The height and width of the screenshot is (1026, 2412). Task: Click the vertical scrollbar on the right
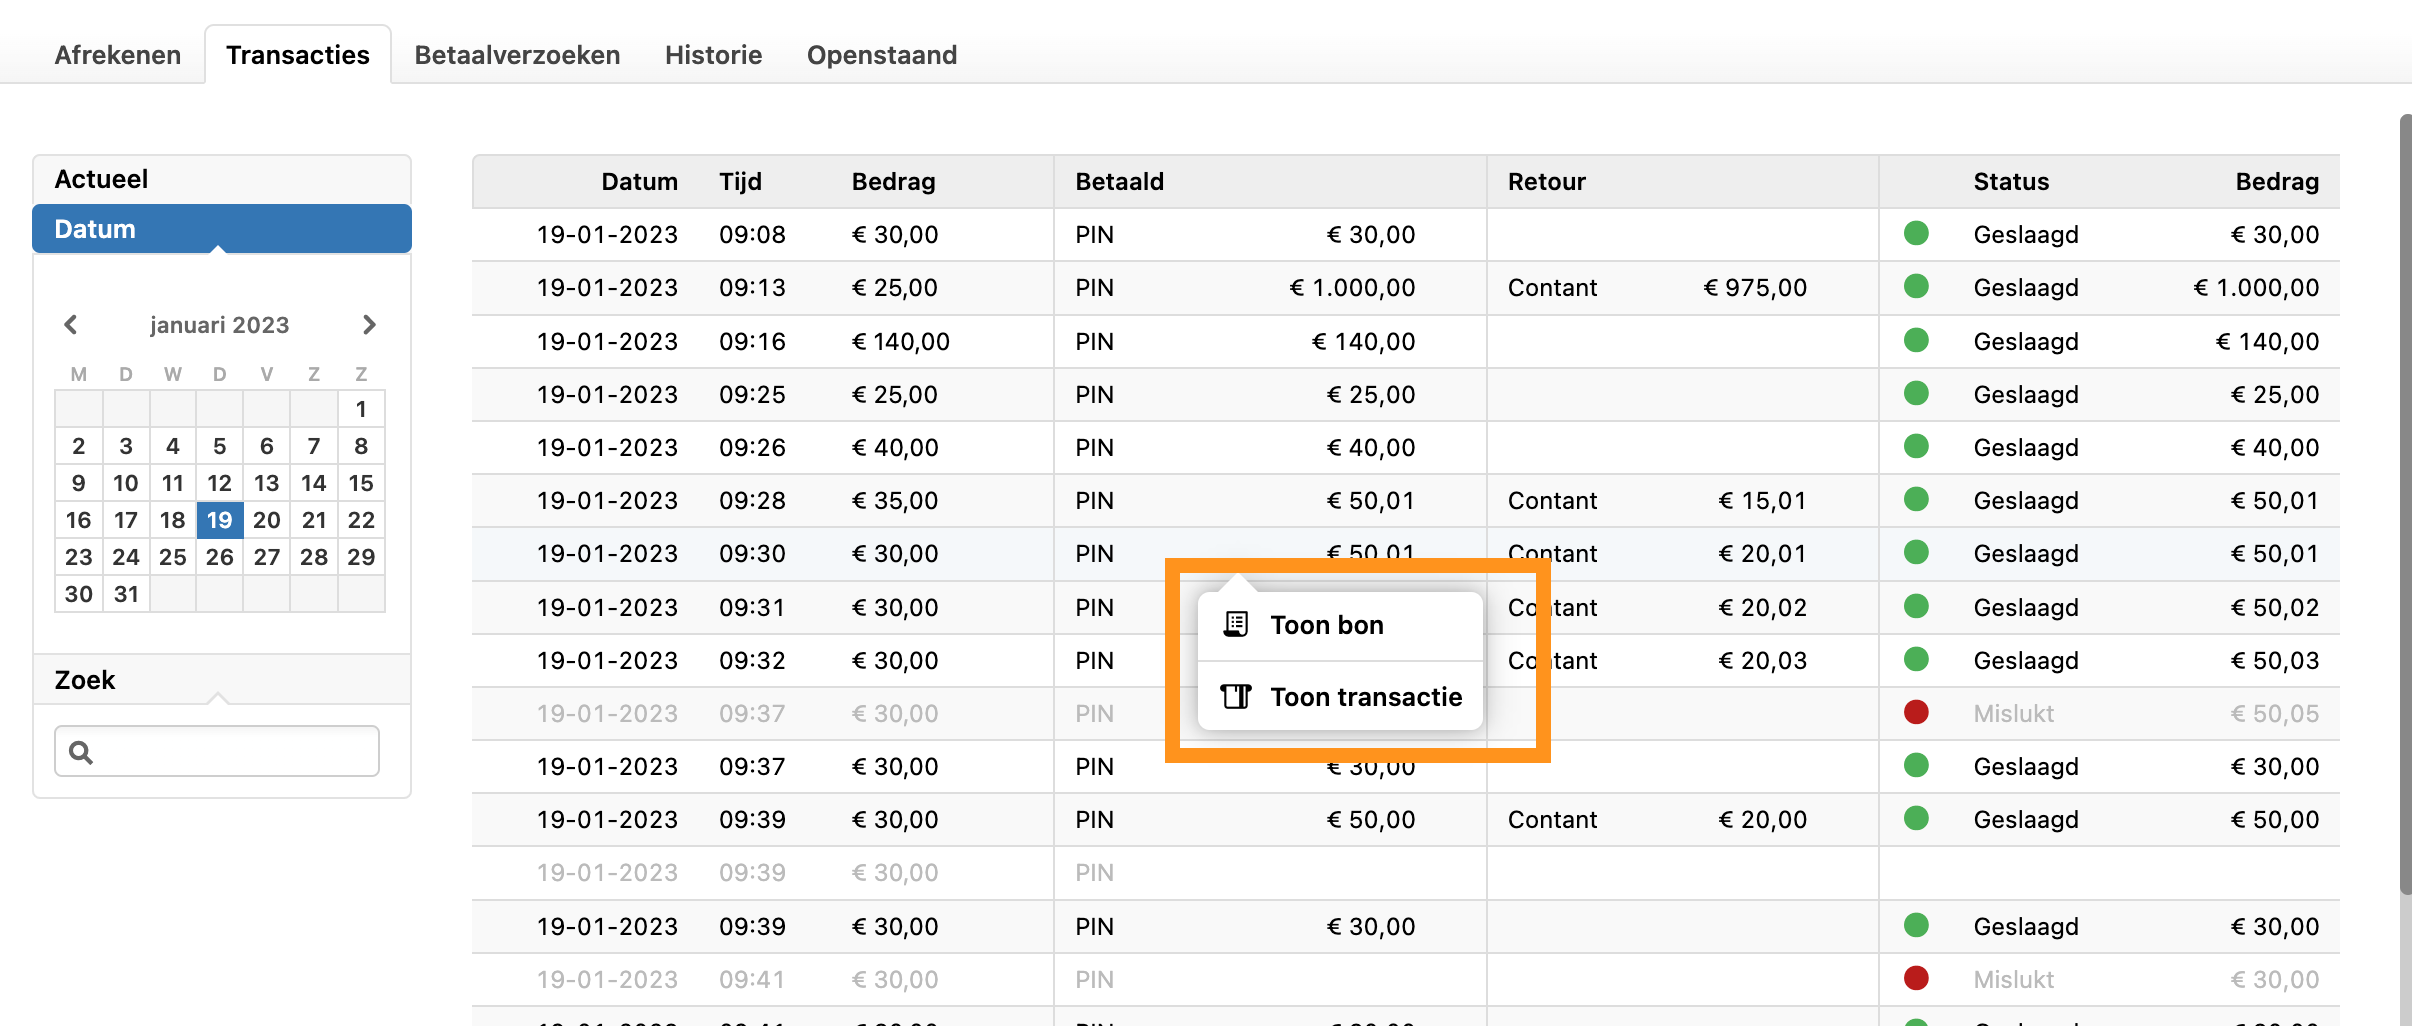tap(2404, 500)
